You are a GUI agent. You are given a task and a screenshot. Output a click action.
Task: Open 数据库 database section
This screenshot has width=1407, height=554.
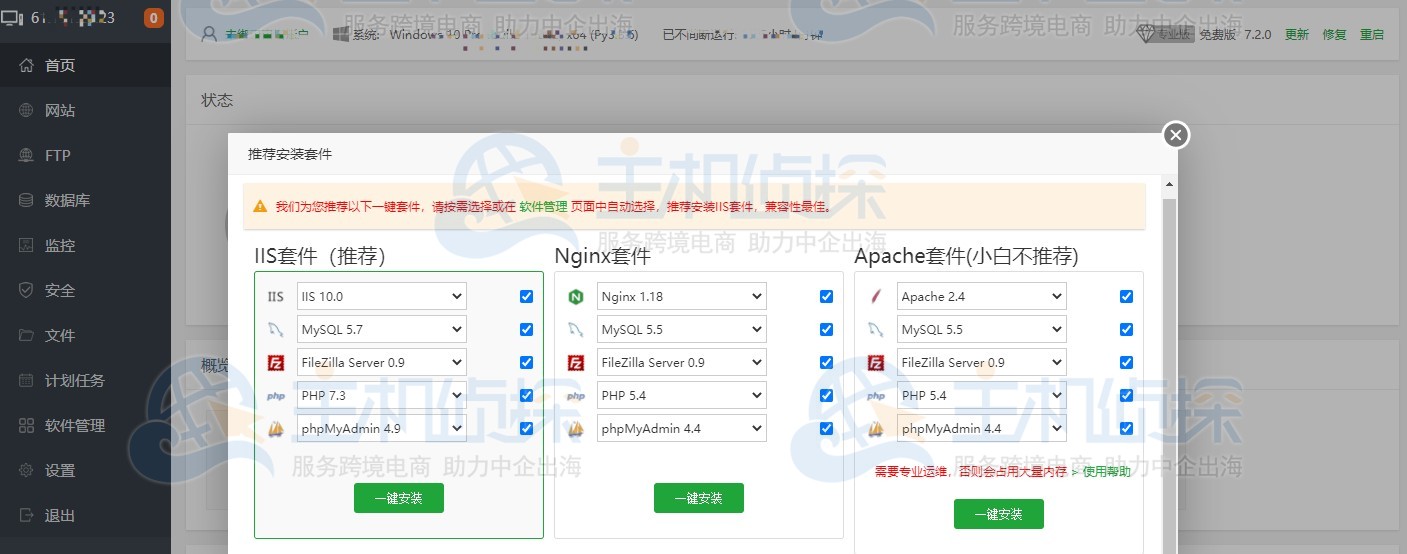click(x=85, y=200)
